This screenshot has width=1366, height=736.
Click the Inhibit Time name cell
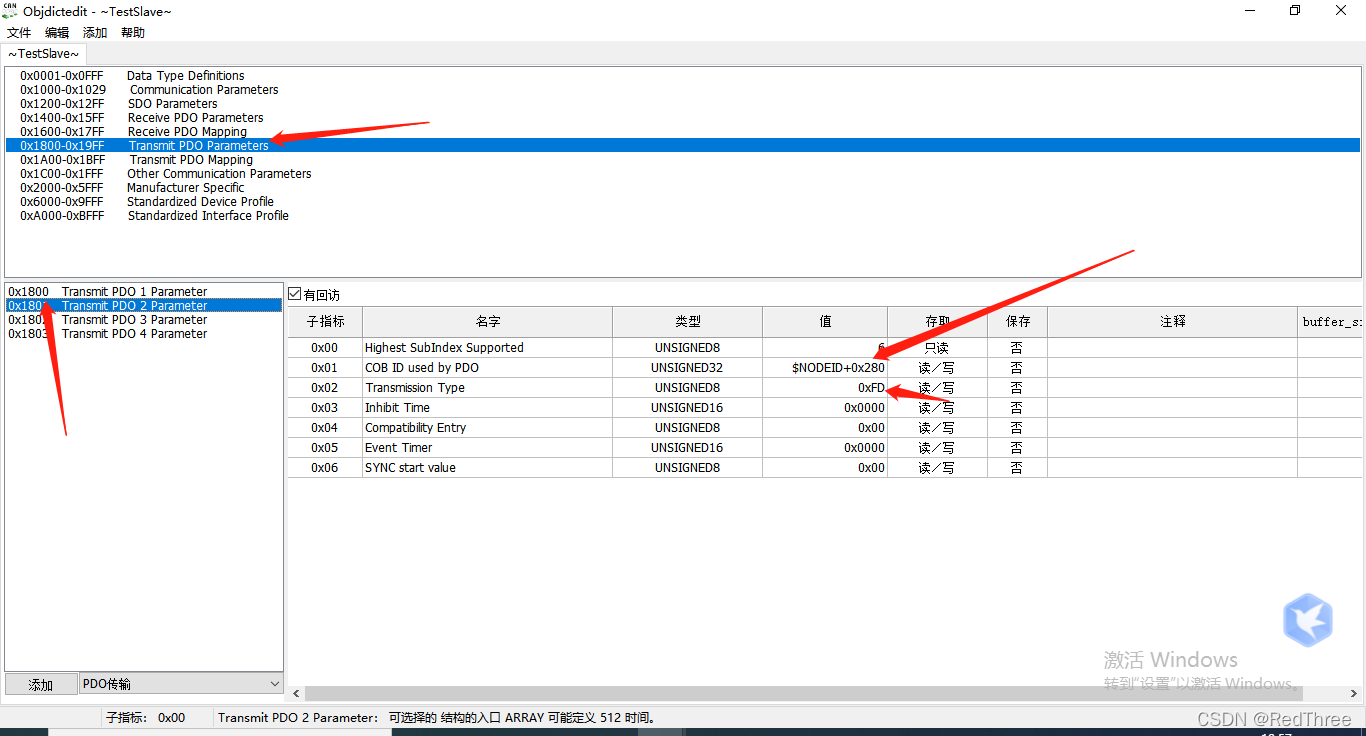[x=487, y=408]
